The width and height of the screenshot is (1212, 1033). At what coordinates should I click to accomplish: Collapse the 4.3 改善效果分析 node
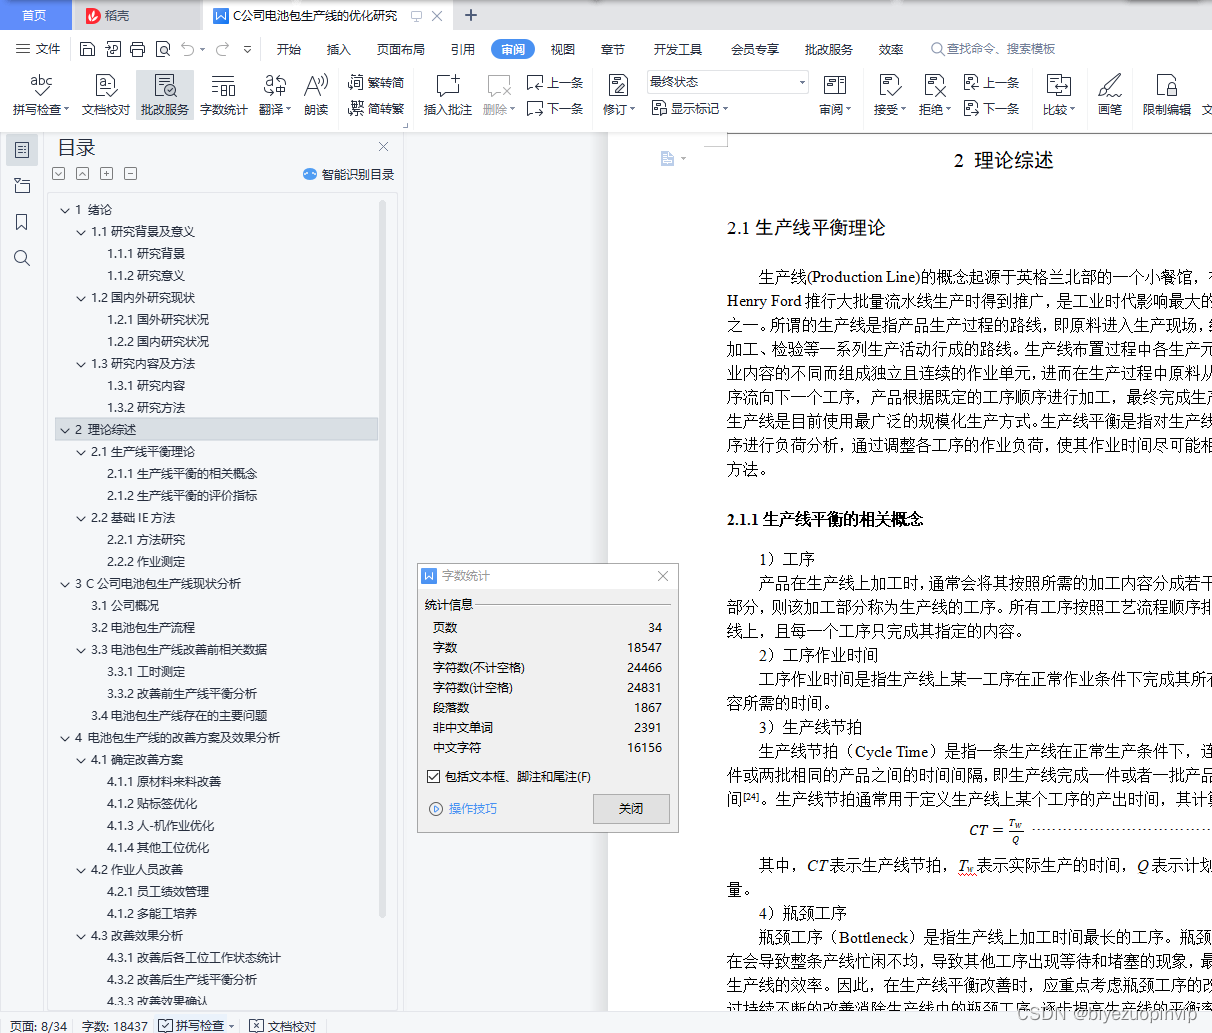pyautogui.click(x=81, y=936)
